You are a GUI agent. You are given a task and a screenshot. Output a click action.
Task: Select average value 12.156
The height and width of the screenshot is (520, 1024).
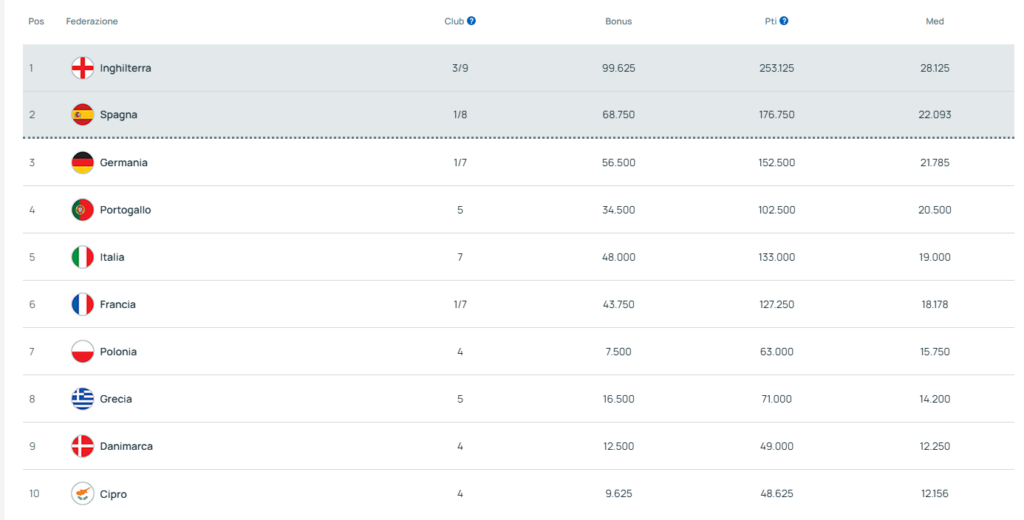[935, 494]
